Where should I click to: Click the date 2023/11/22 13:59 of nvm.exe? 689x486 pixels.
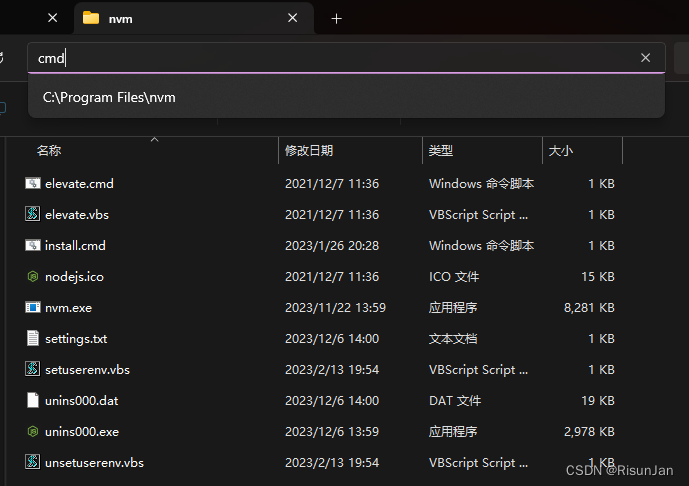(x=335, y=308)
